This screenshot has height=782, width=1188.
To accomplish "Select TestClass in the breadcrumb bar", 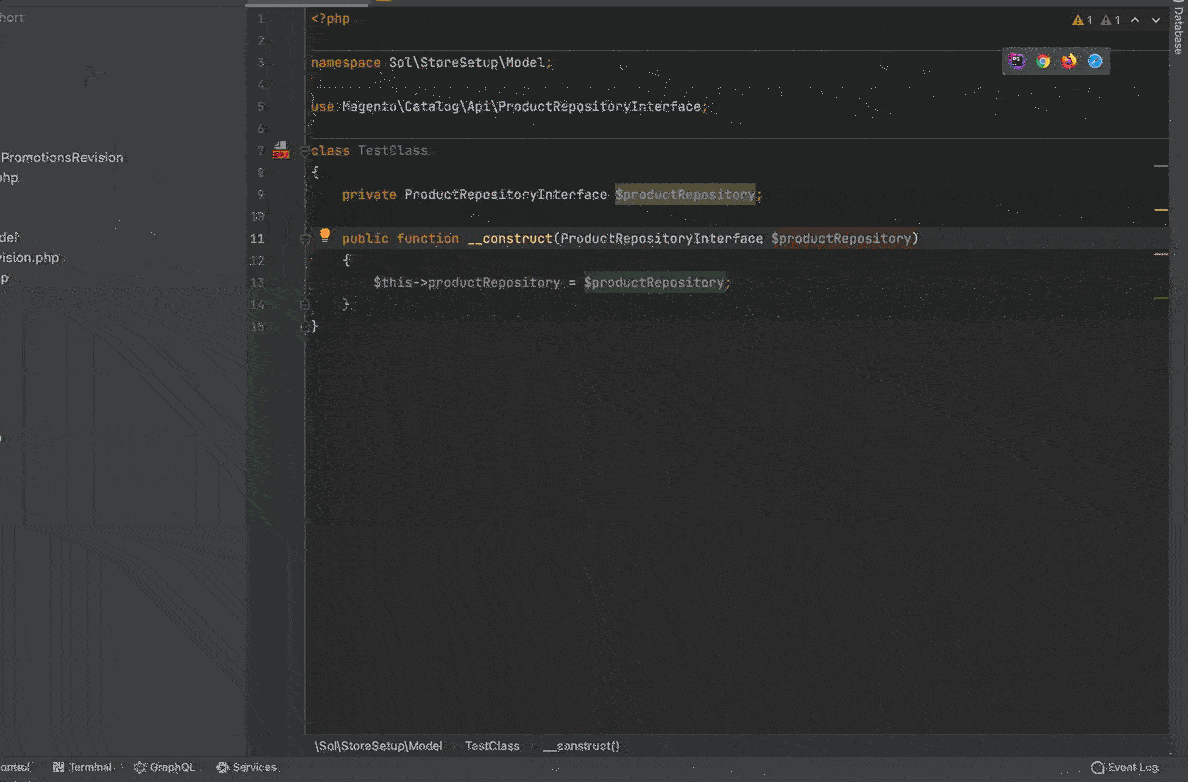I will click(x=492, y=746).
